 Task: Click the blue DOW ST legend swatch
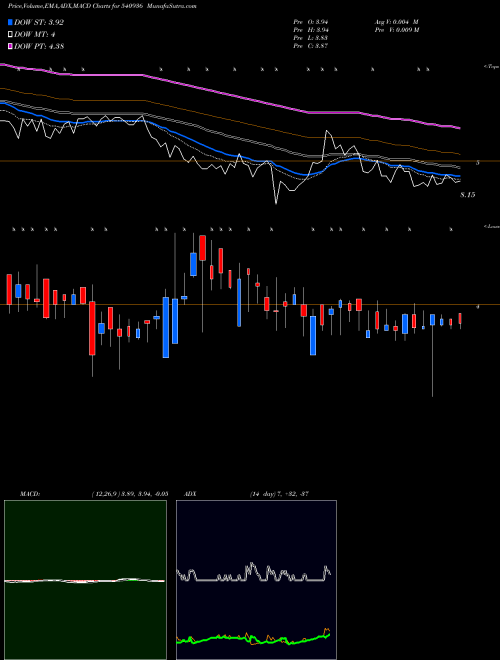click(x=10, y=22)
